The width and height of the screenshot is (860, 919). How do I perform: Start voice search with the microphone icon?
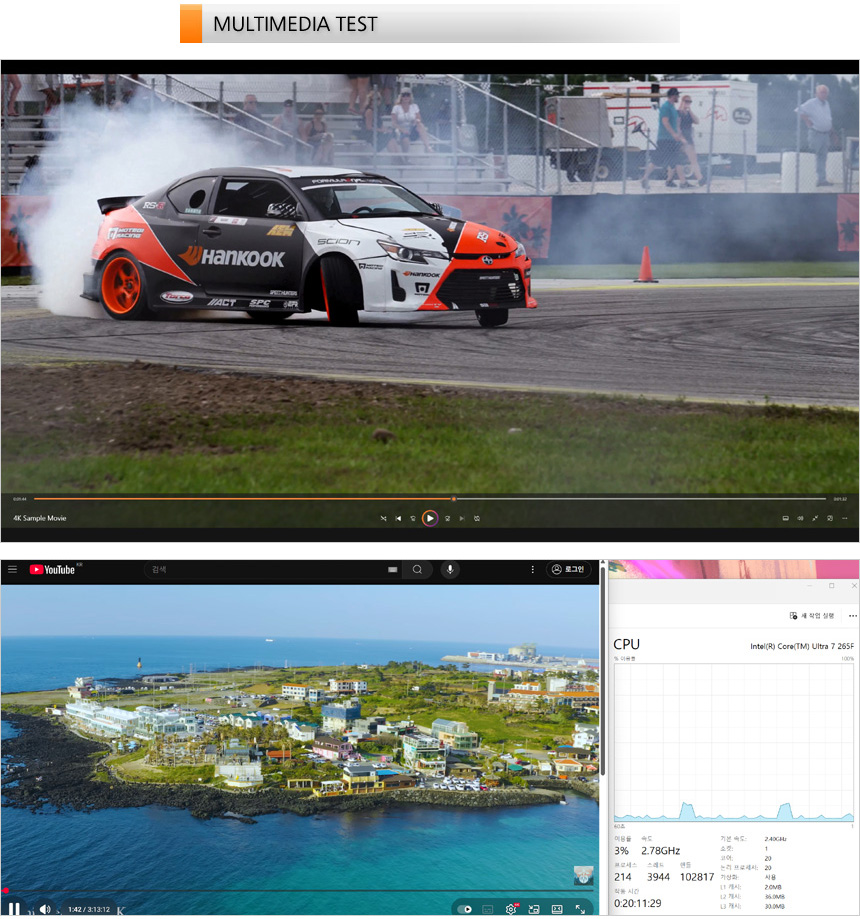click(x=450, y=569)
